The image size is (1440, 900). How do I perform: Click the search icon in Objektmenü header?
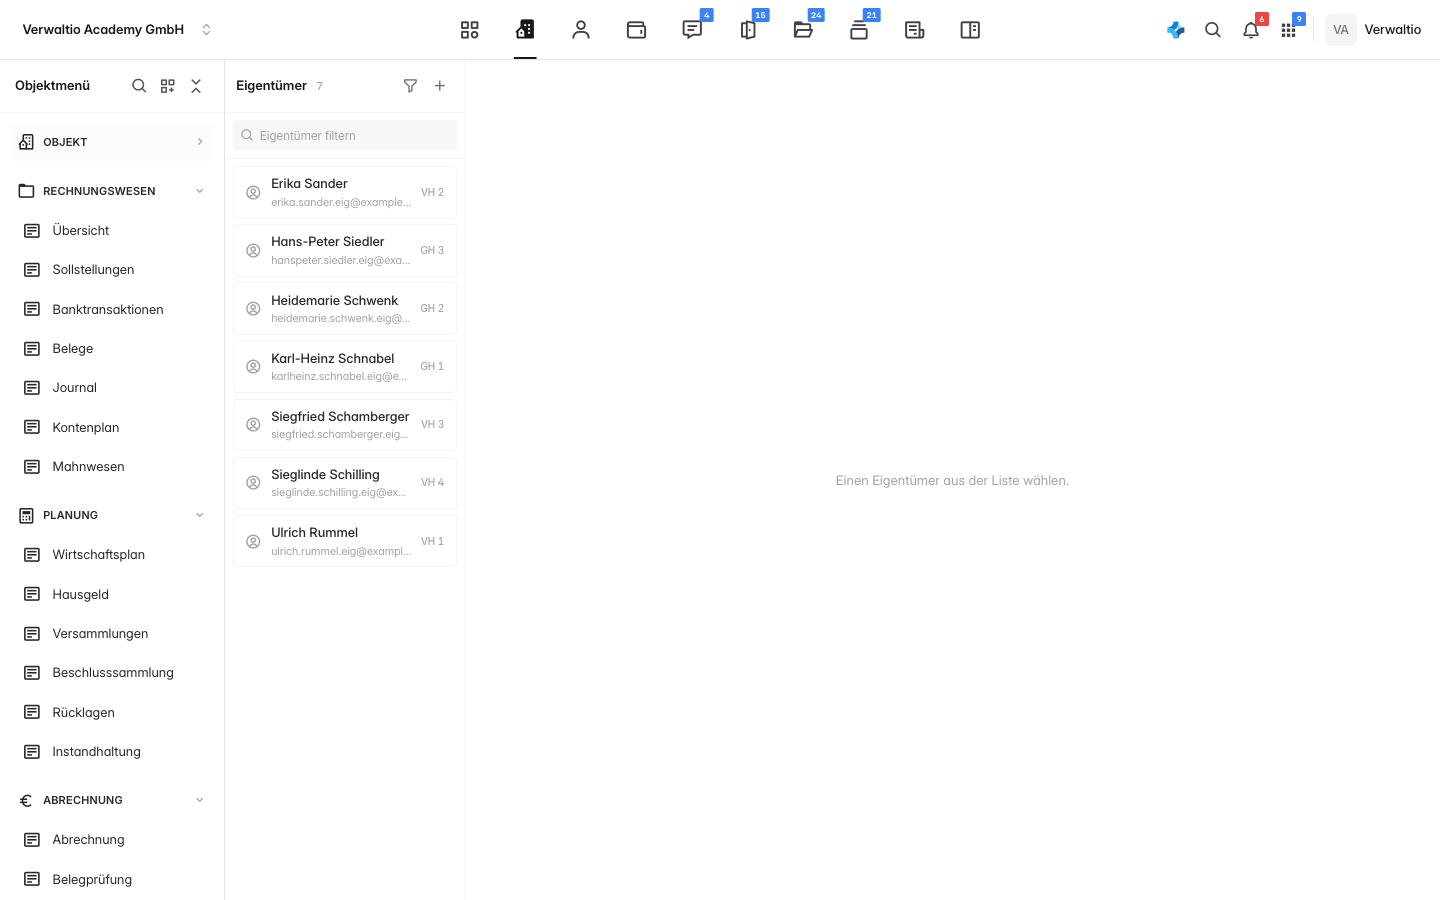click(x=139, y=86)
